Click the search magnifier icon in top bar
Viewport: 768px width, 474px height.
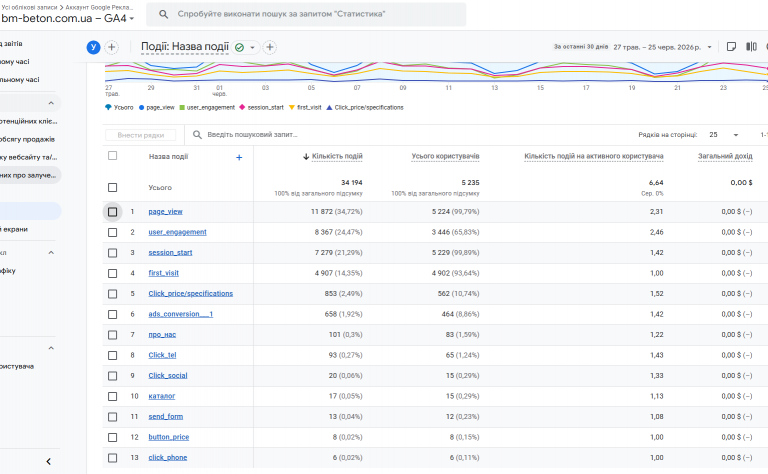coord(164,14)
